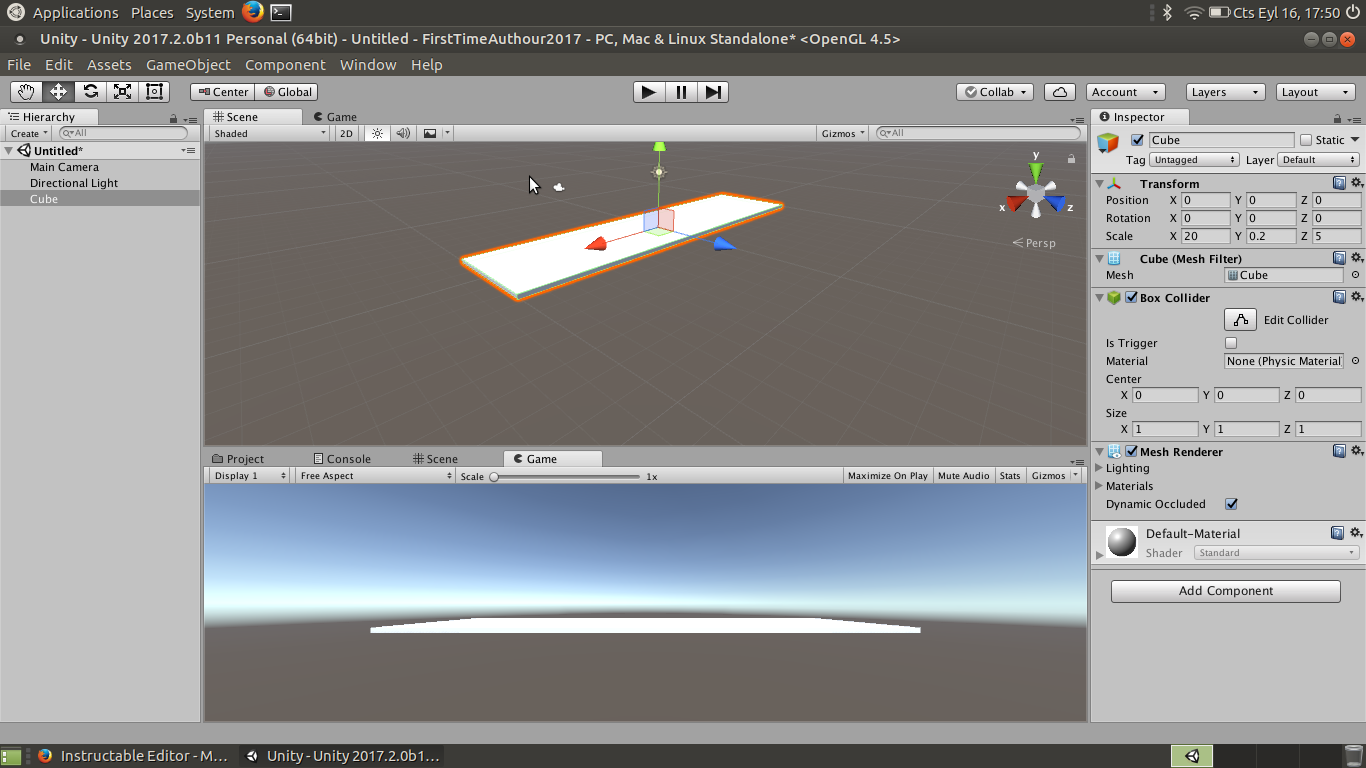Step one frame forward
This screenshot has width=1366, height=768.
click(x=713, y=92)
